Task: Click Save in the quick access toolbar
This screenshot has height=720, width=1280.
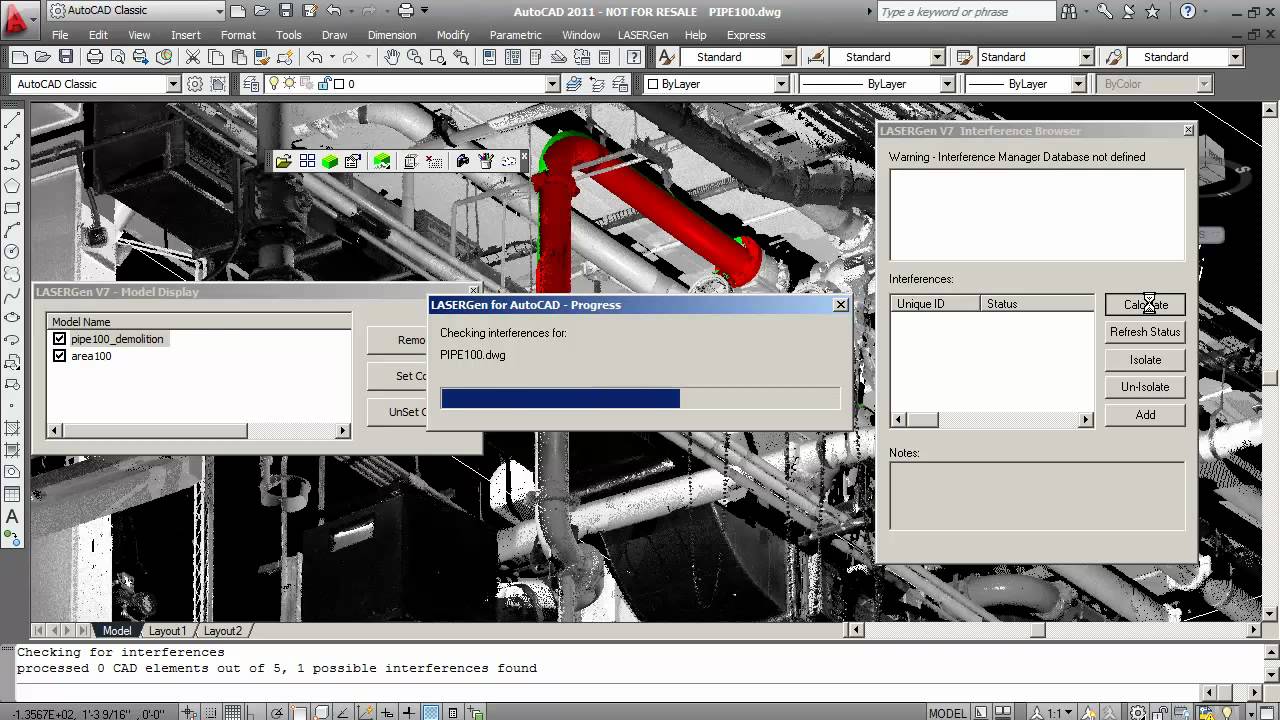Action: 285,11
